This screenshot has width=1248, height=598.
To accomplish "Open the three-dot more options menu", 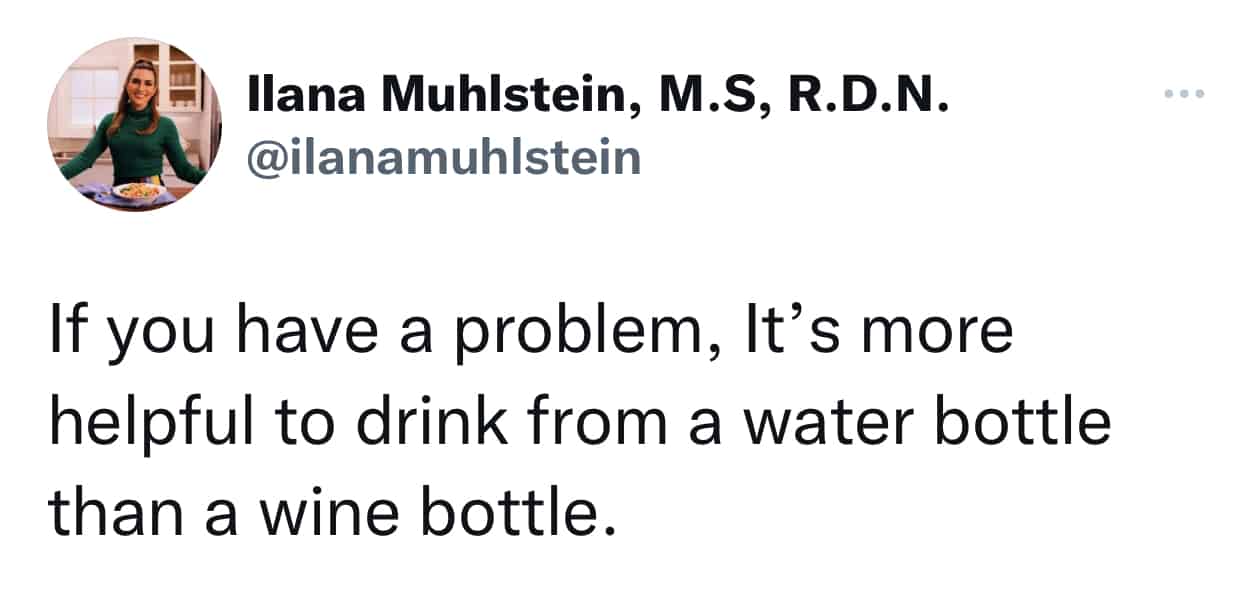I will [x=1185, y=96].
